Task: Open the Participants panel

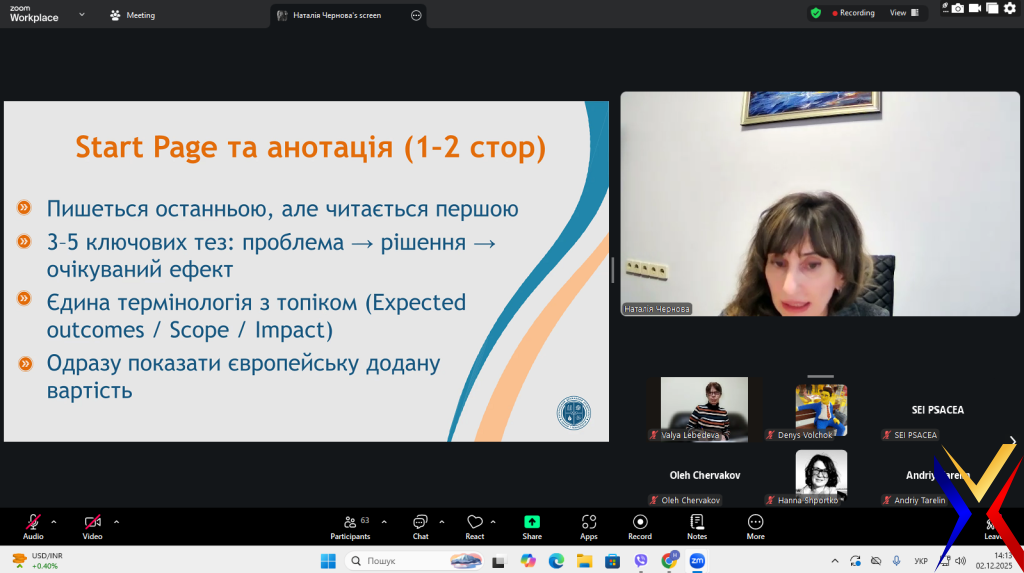Action: (x=351, y=526)
